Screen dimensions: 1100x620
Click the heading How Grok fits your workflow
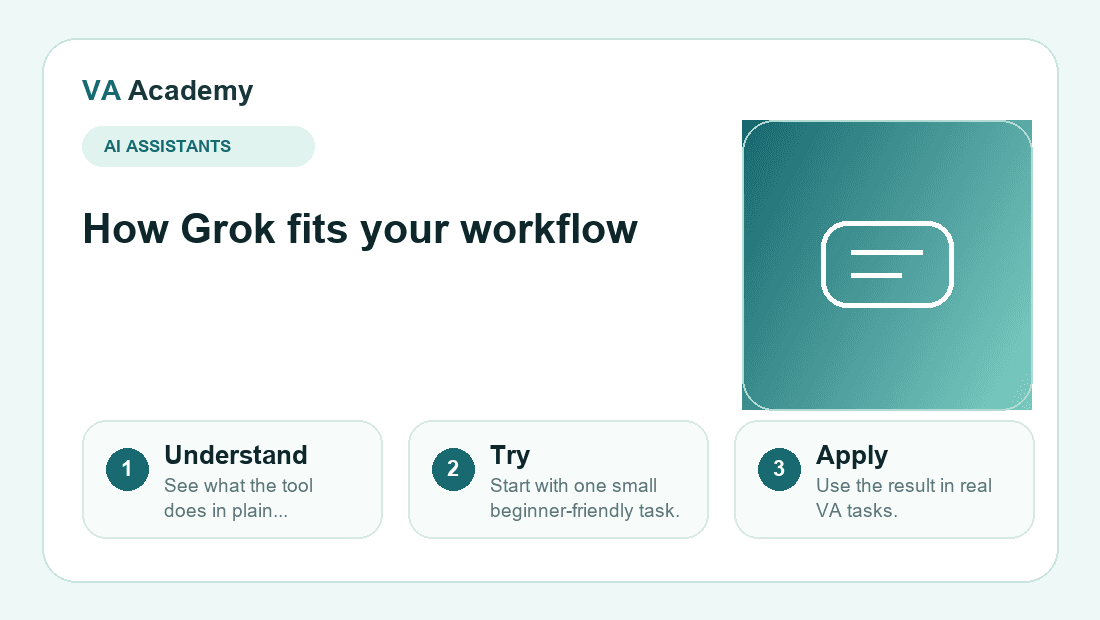[360, 229]
